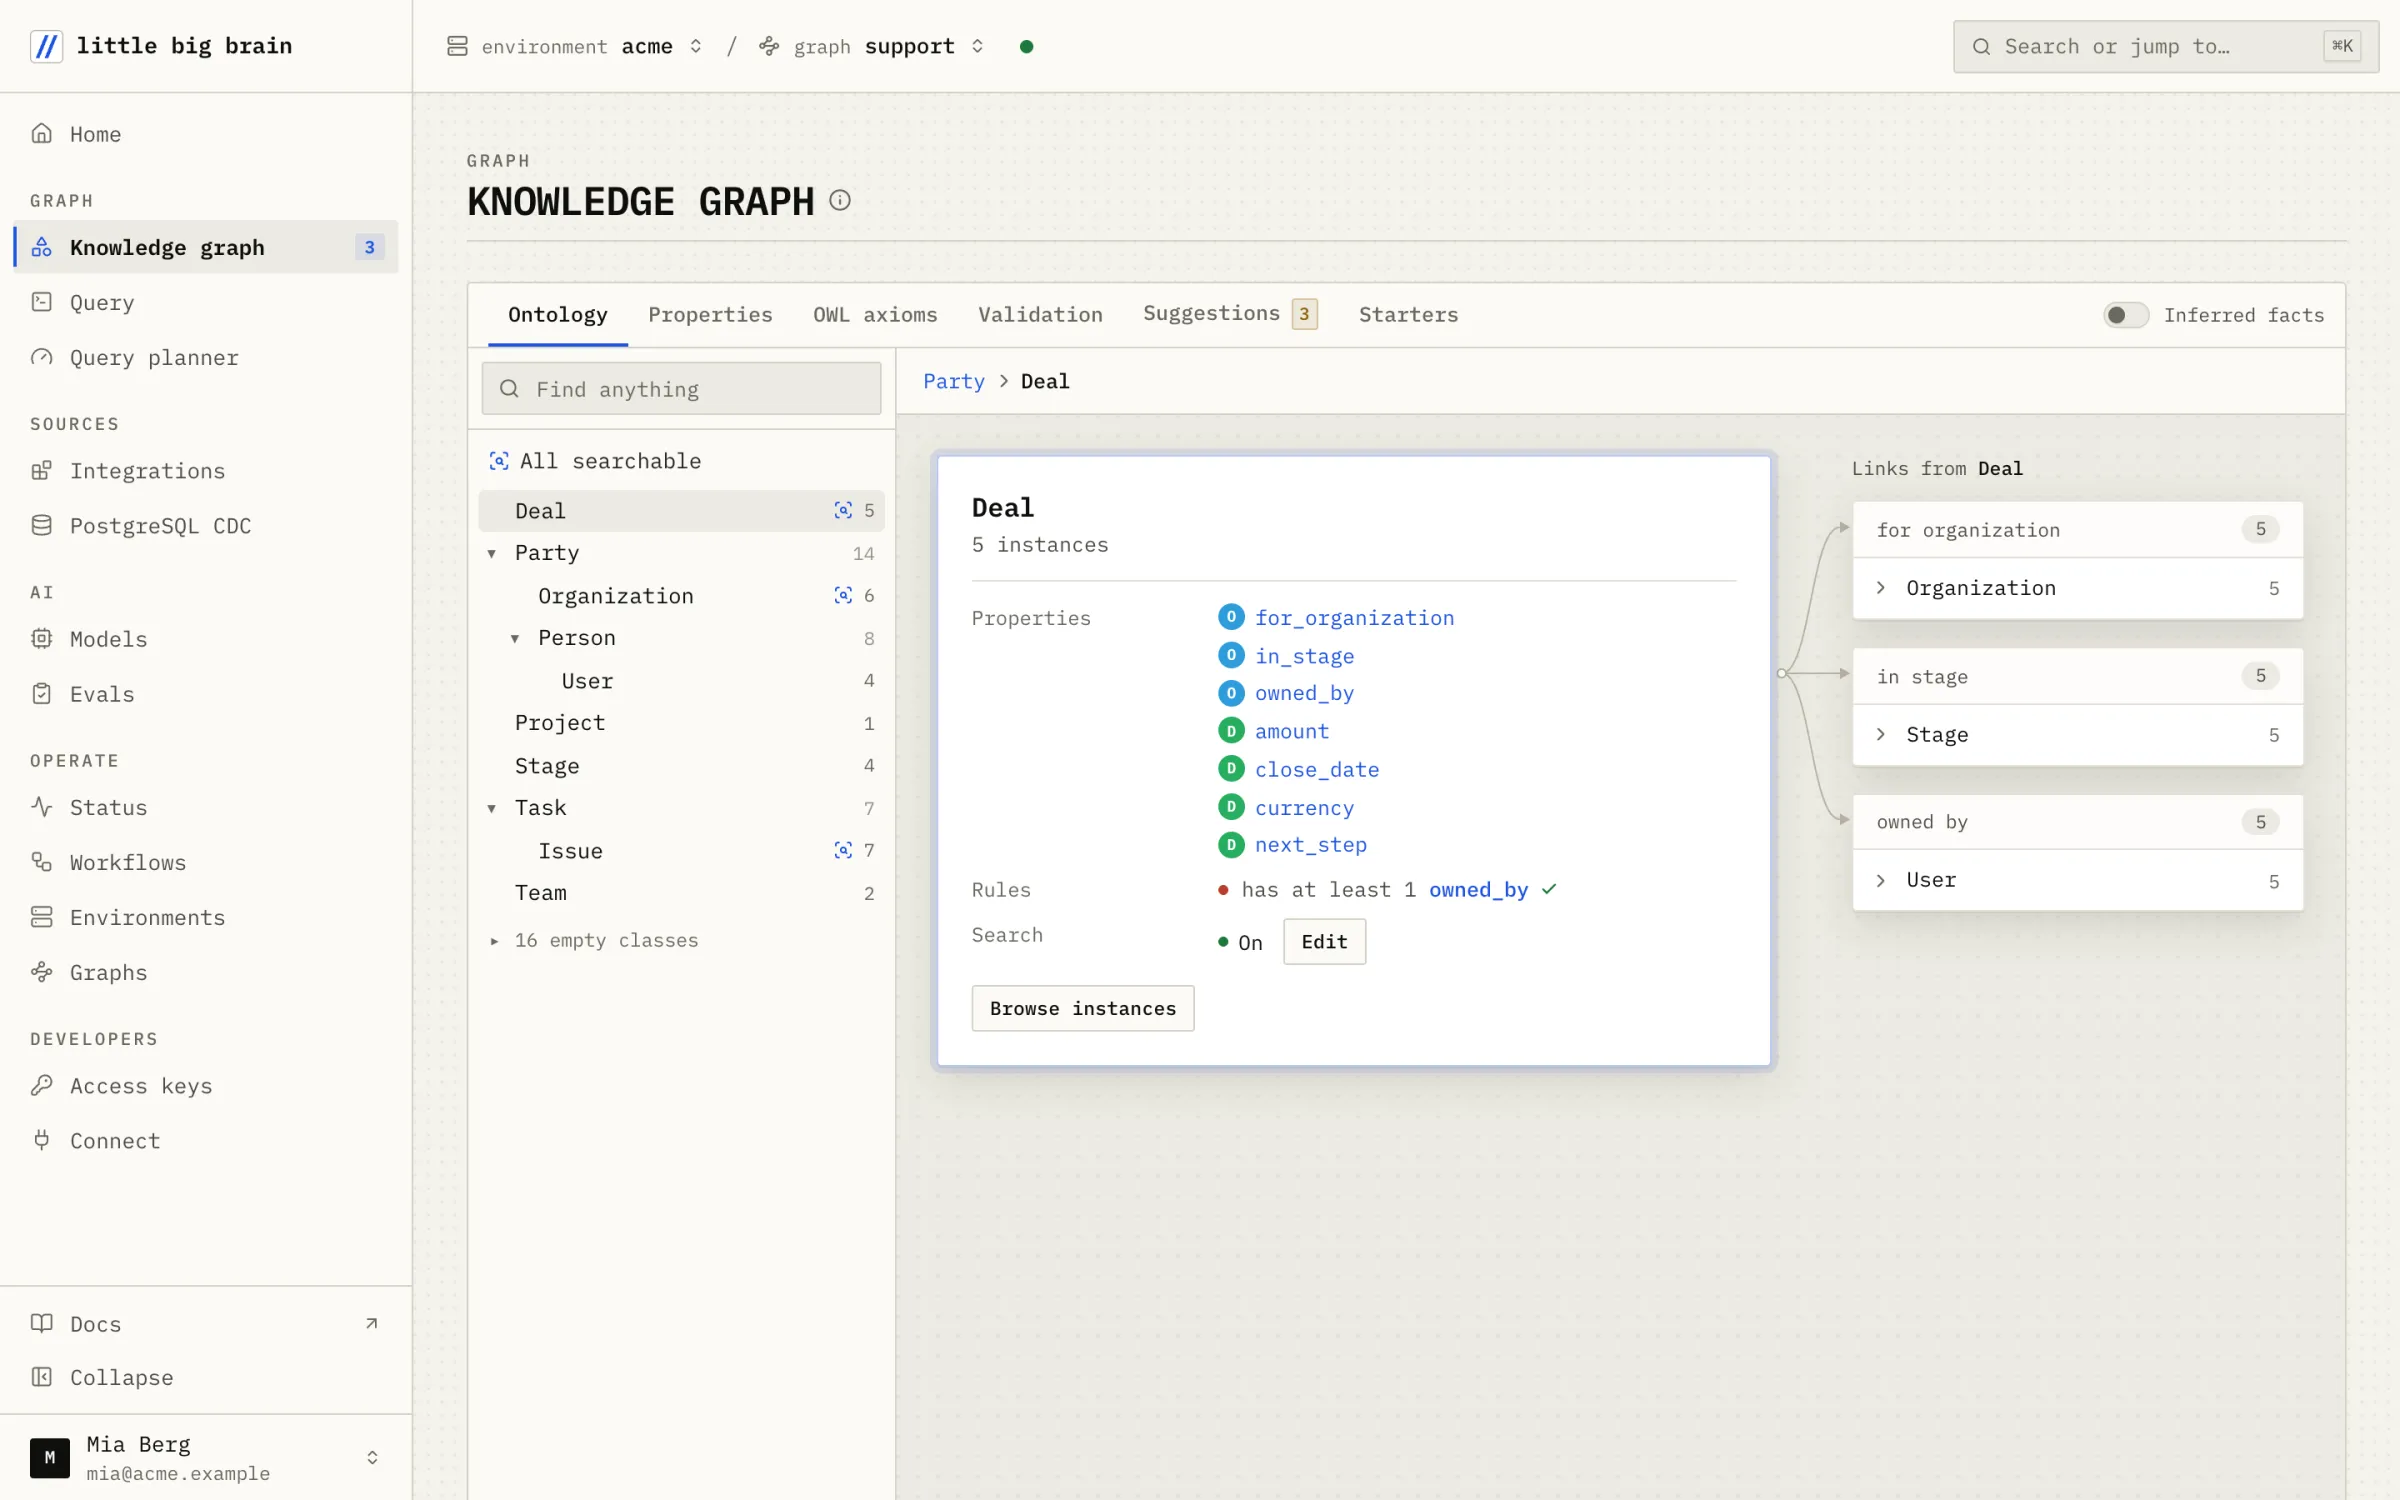Click the searchable icon on Deal row
Screen dimensions: 2400x1500
tap(843, 511)
